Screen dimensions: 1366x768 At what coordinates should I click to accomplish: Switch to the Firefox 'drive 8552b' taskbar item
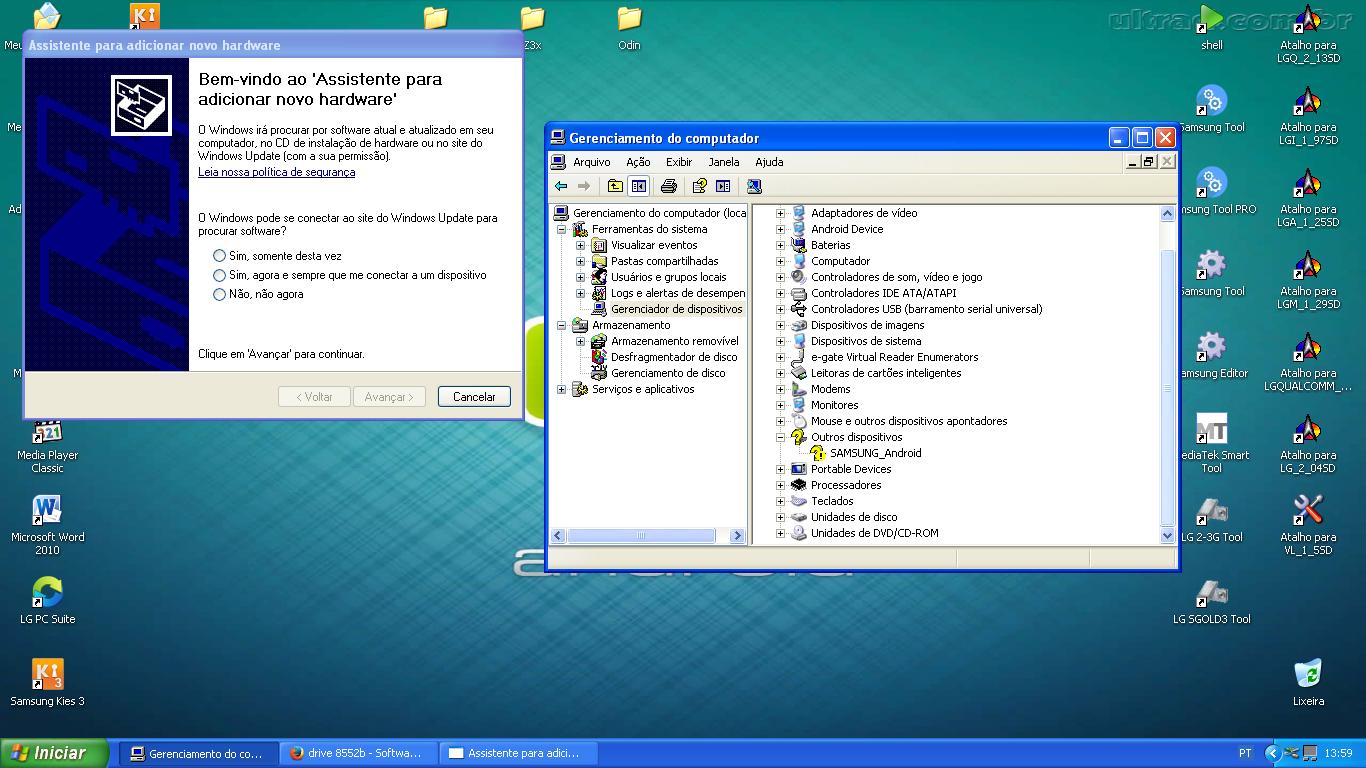[357, 753]
